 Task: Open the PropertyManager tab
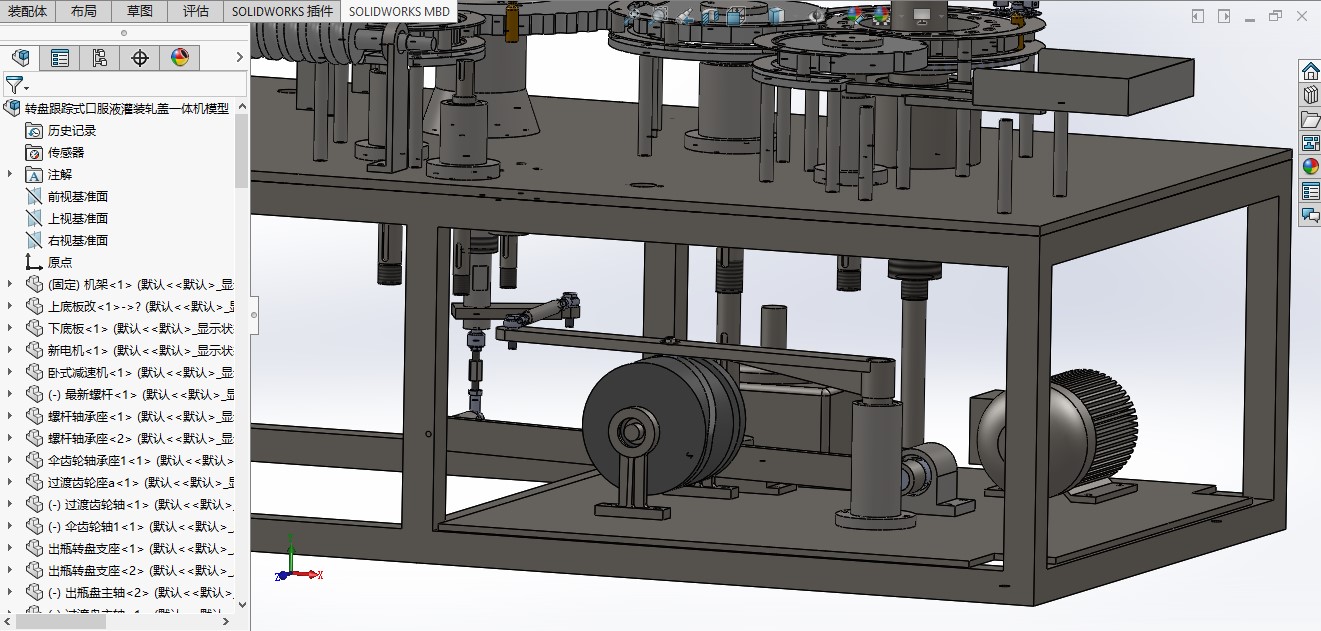pos(60,58)
